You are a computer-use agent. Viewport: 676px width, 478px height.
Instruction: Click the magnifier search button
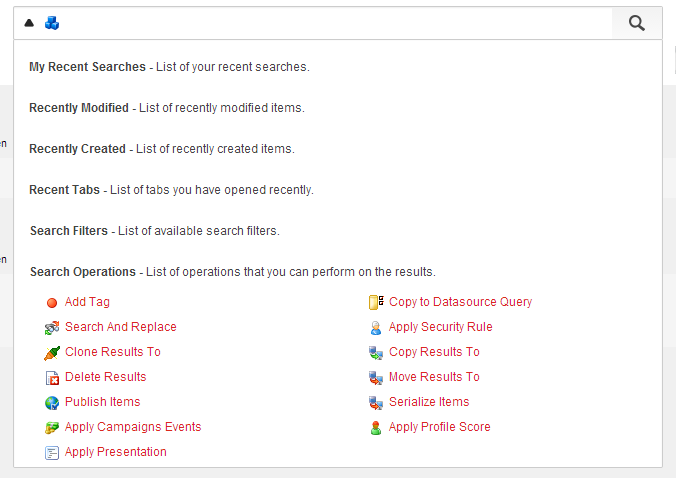pyautogui.click(x=636, y=23)
